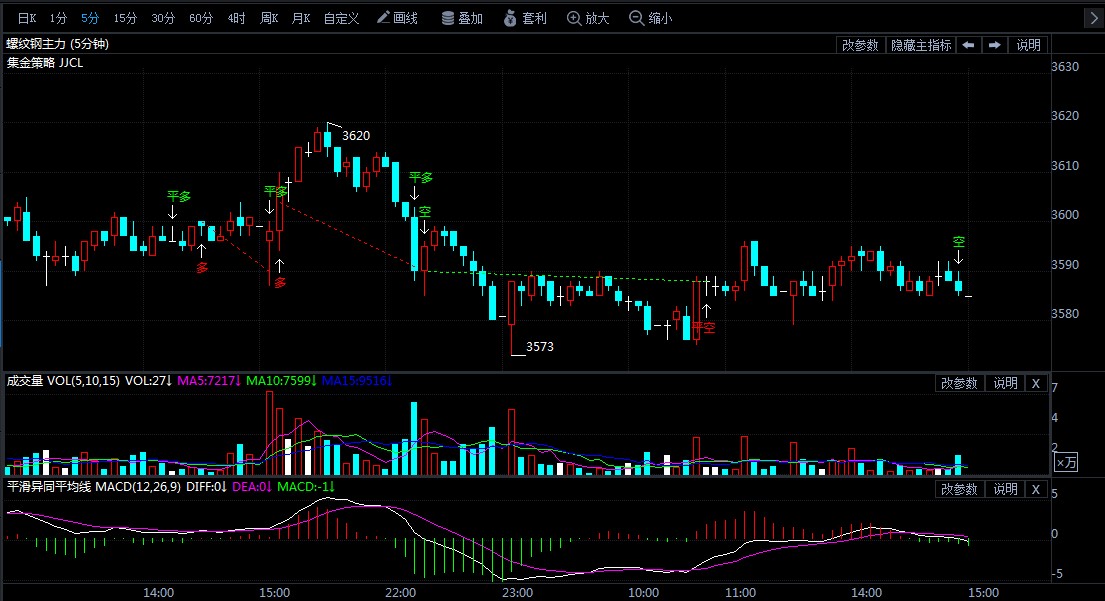Click 改参数 in the MACD panel
1105x601 pixels.
pyautogui.click(x=959, y=489)
